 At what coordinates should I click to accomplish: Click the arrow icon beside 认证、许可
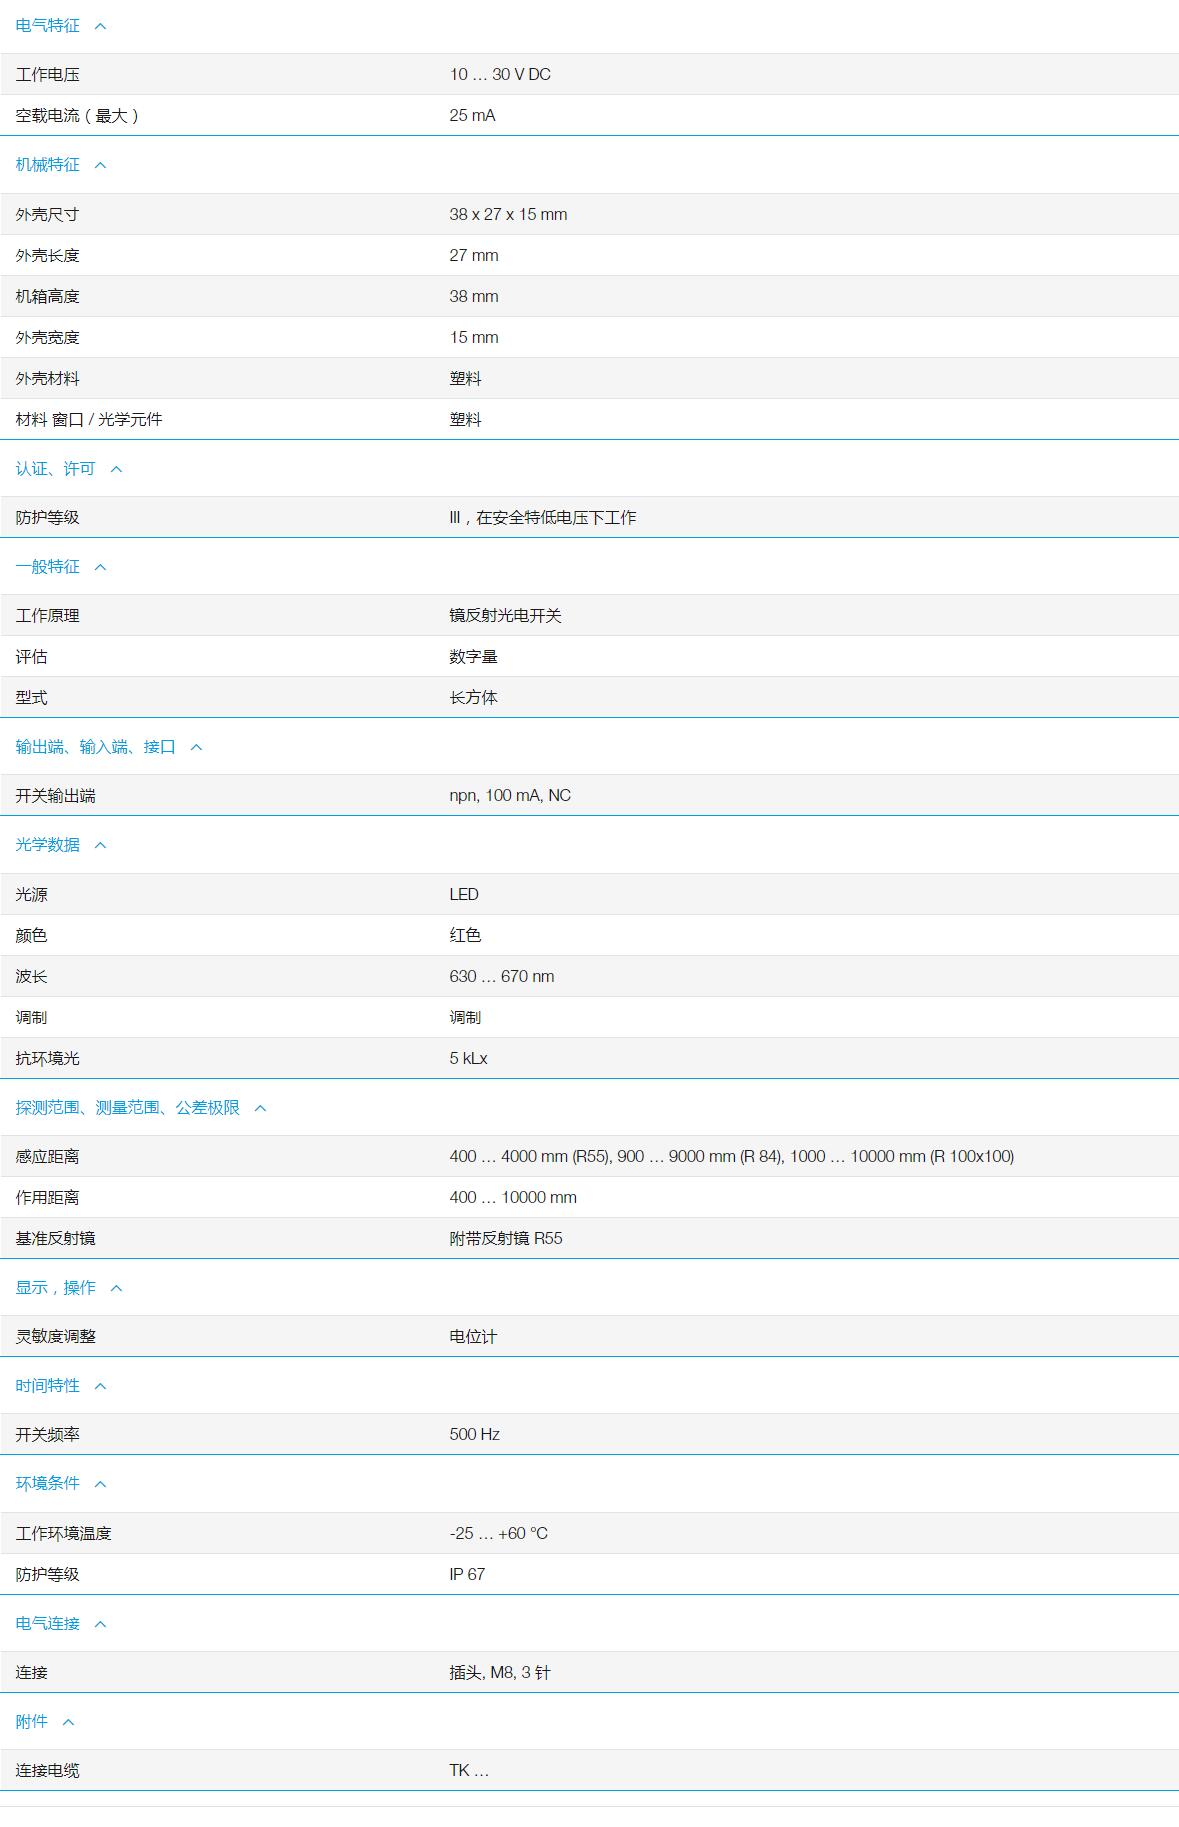click(x=116, y=469)
